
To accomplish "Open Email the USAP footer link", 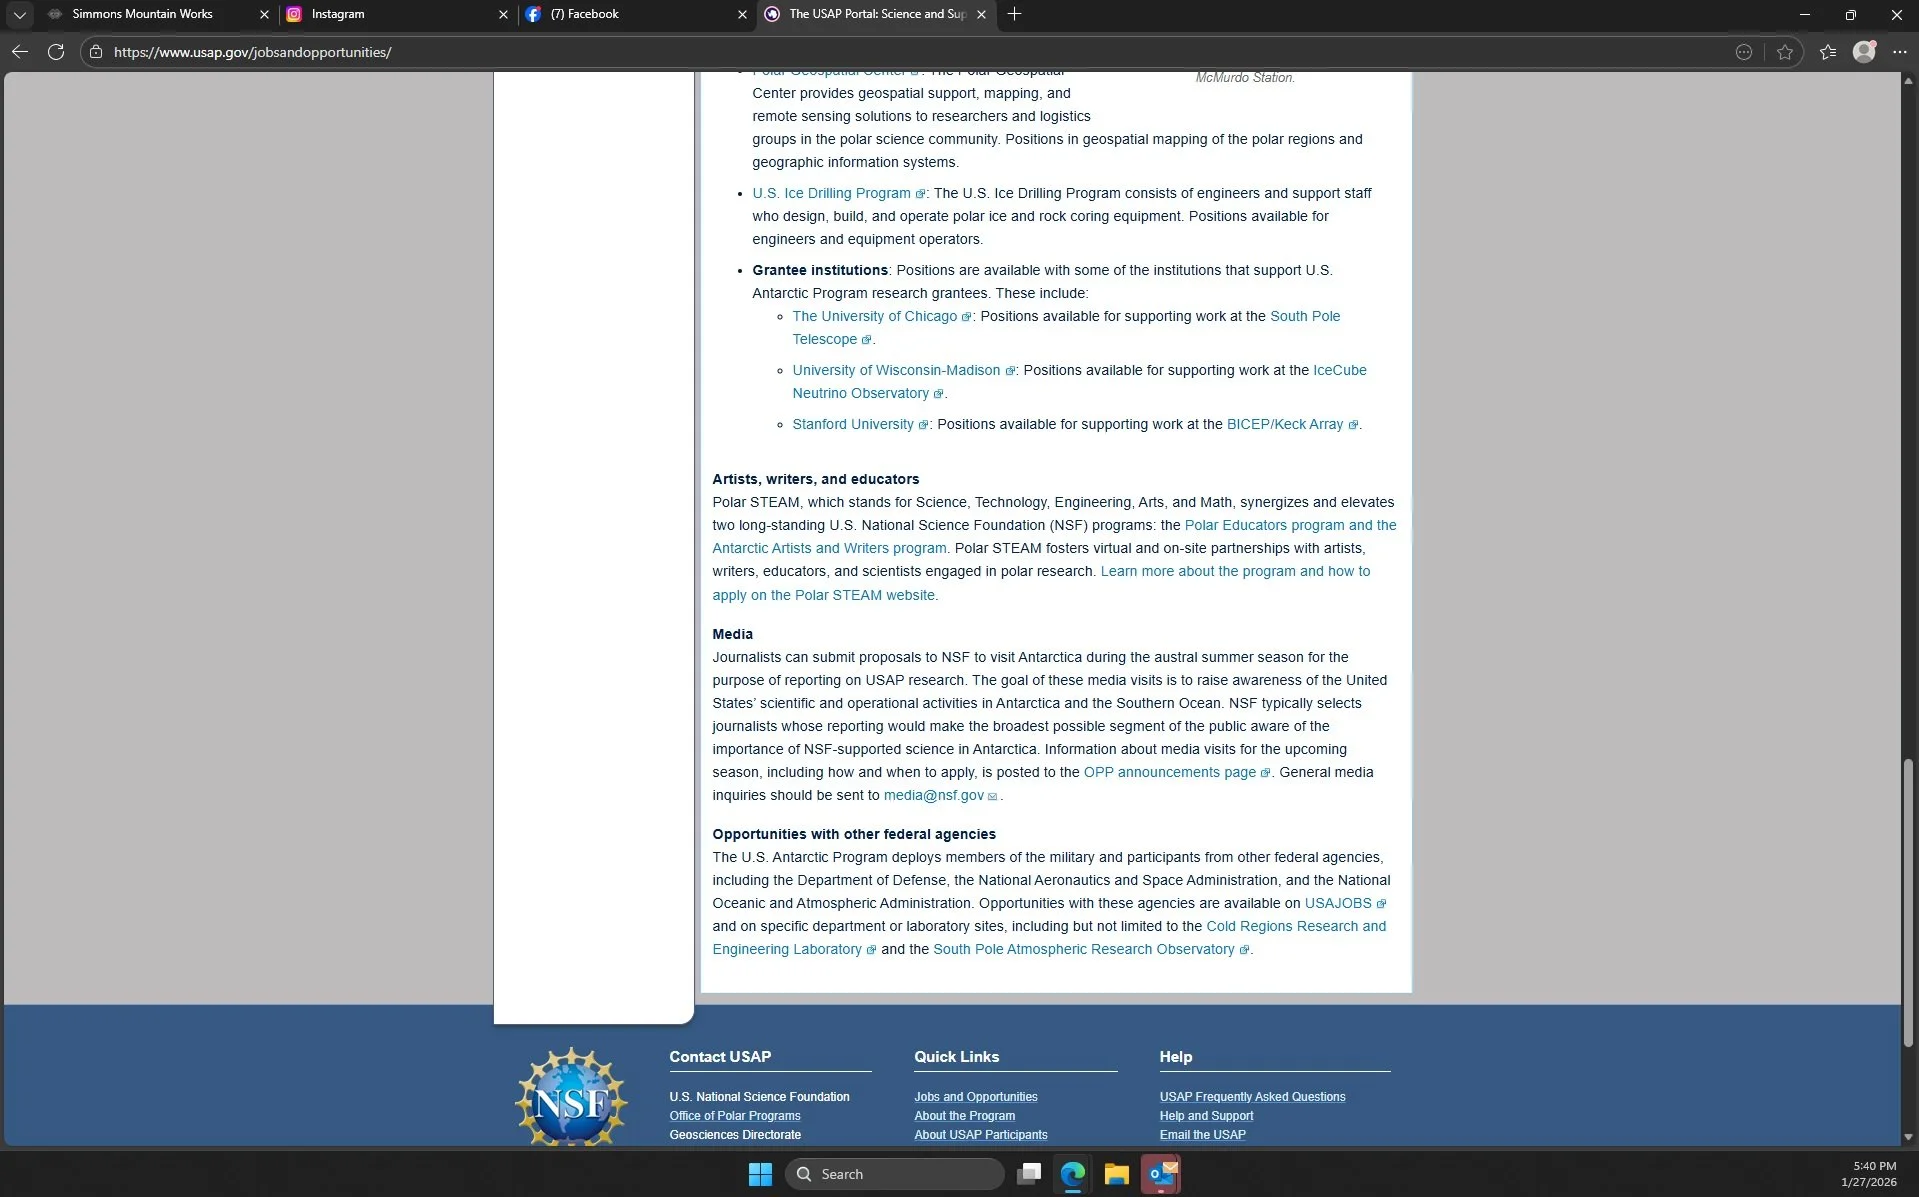I will point(1202,1135).
